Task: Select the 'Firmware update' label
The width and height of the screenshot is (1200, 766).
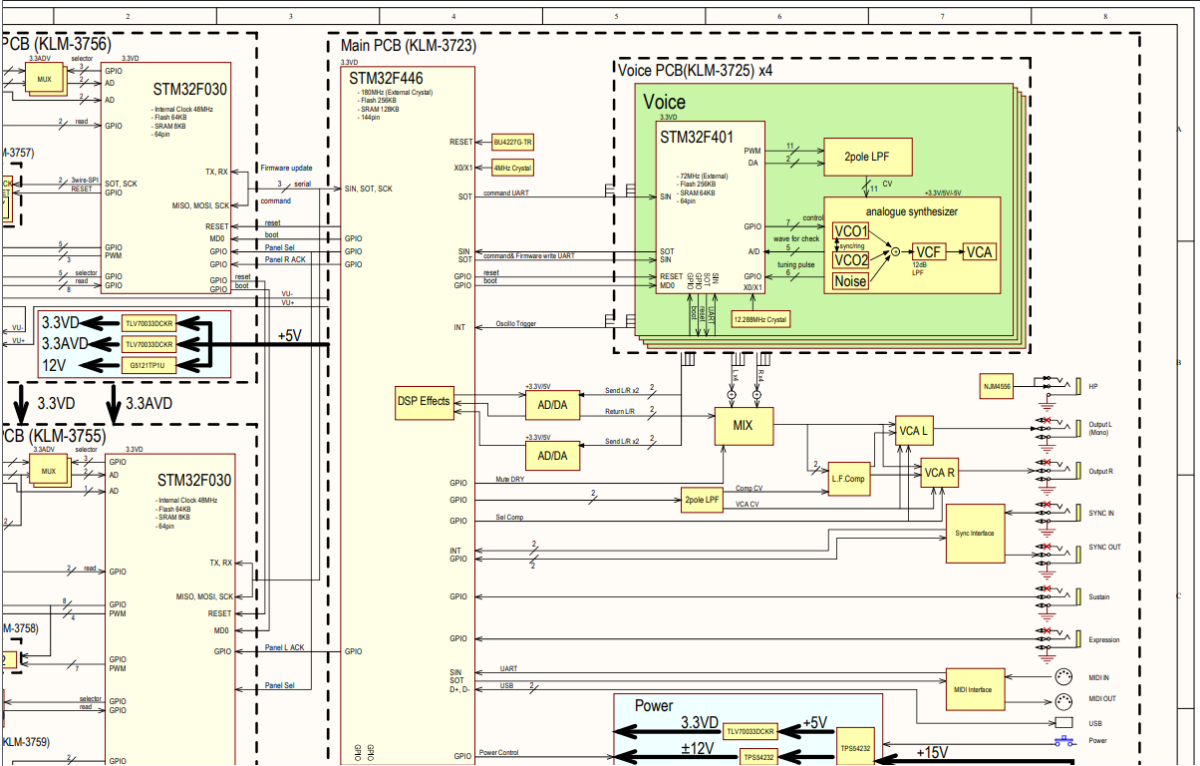Action: 286,168
